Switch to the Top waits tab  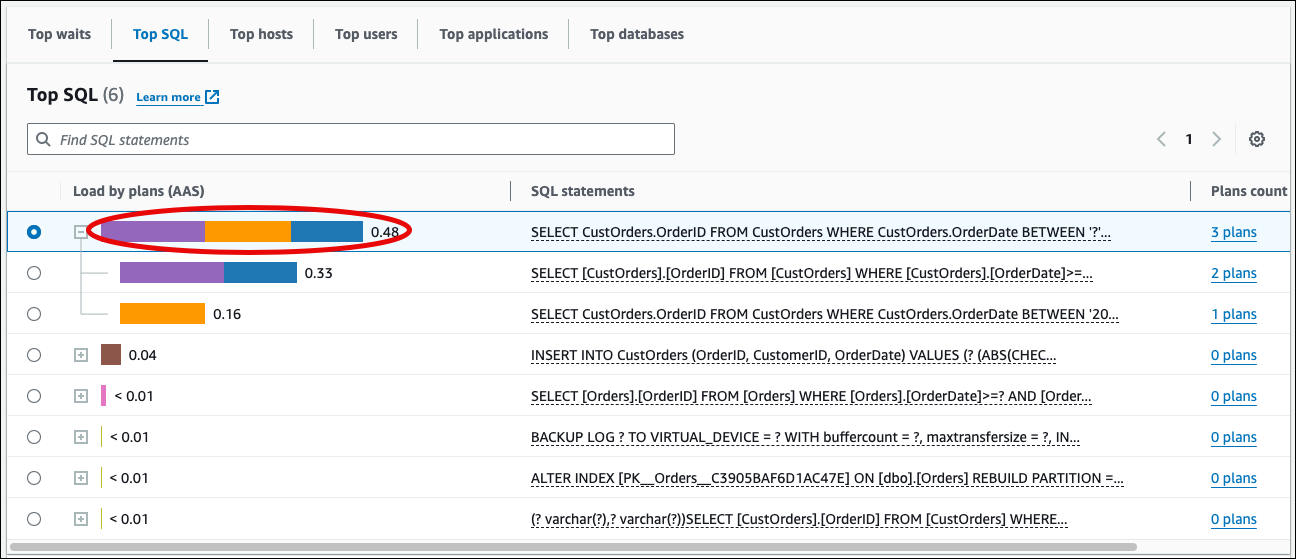59,34
